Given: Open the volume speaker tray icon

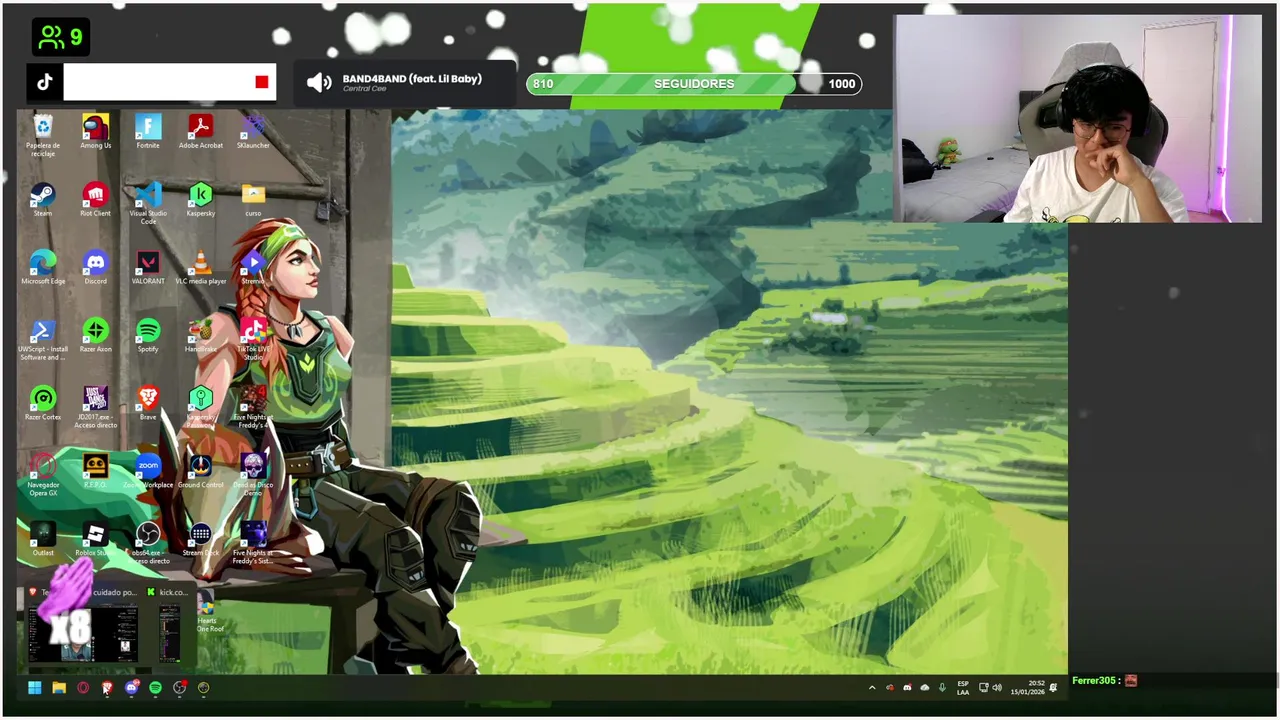Looking at the screenshot, I should tap(997, 687).
